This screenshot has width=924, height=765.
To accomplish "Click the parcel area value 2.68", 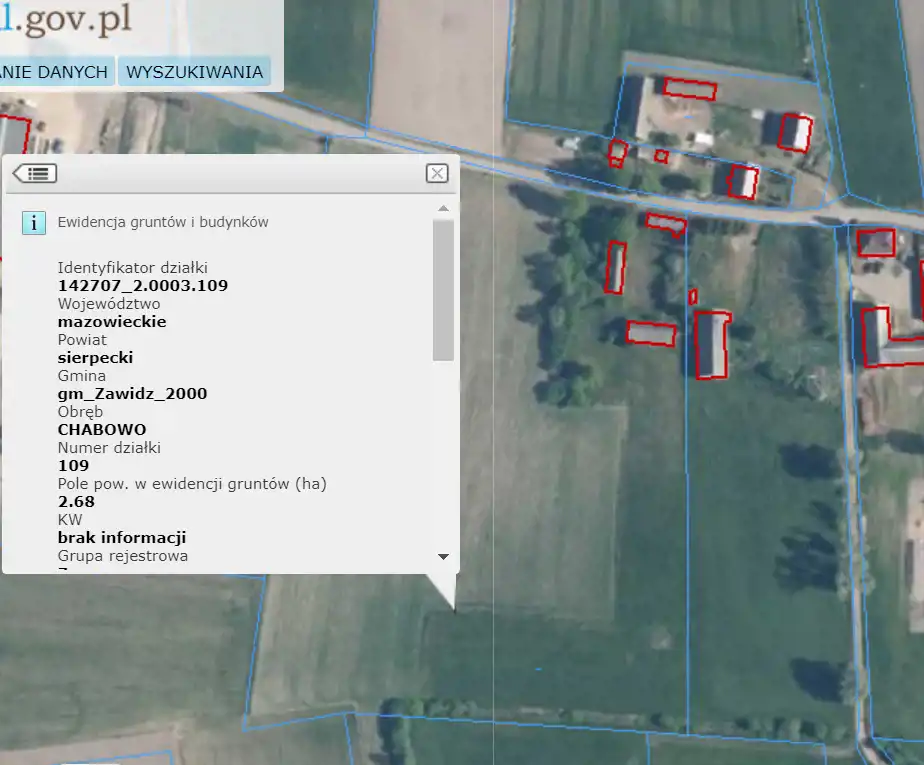I will pyautogui.click(x=76, y=502).
